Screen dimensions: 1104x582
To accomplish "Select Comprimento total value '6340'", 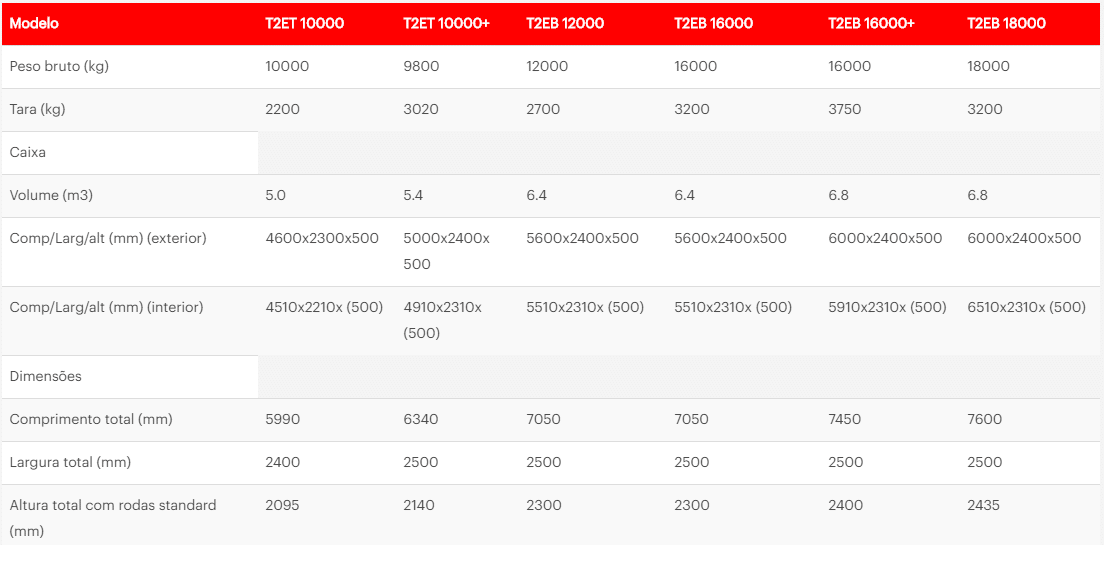I will pos(421,419).
